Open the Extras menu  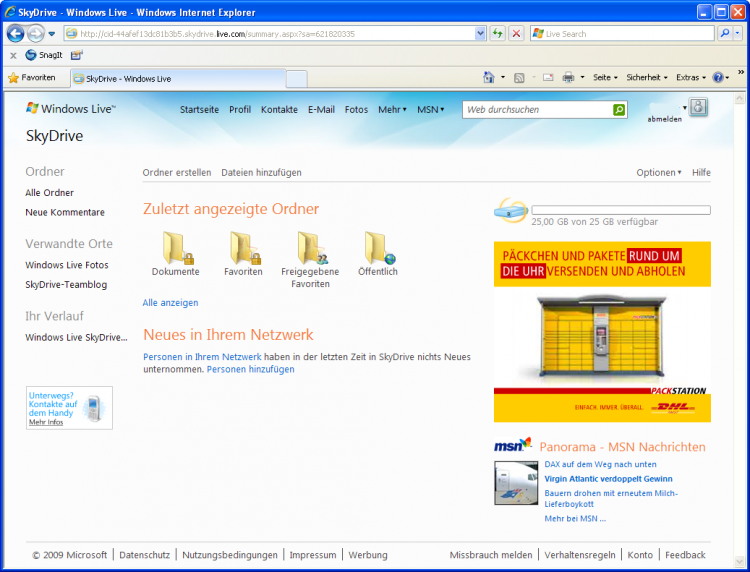(690, 77)
